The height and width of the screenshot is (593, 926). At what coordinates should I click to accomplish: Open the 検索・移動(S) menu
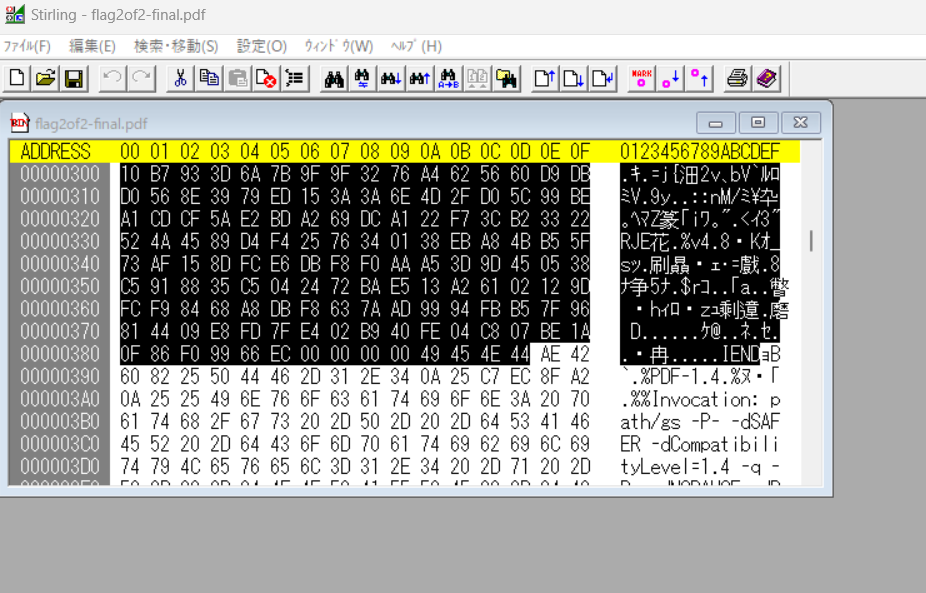(176, 46)
